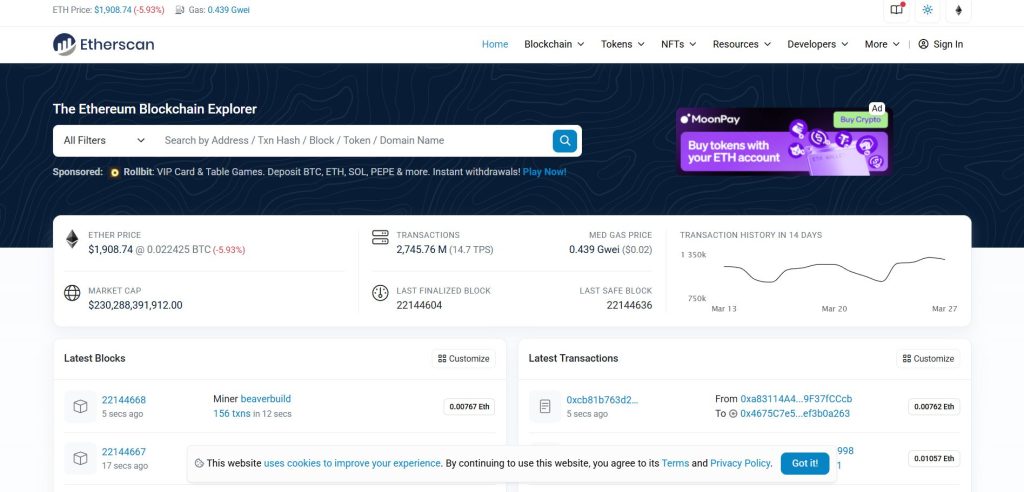Click the user icon beside Sign In
Screen dimensions: 1024x492
[923, 44]
